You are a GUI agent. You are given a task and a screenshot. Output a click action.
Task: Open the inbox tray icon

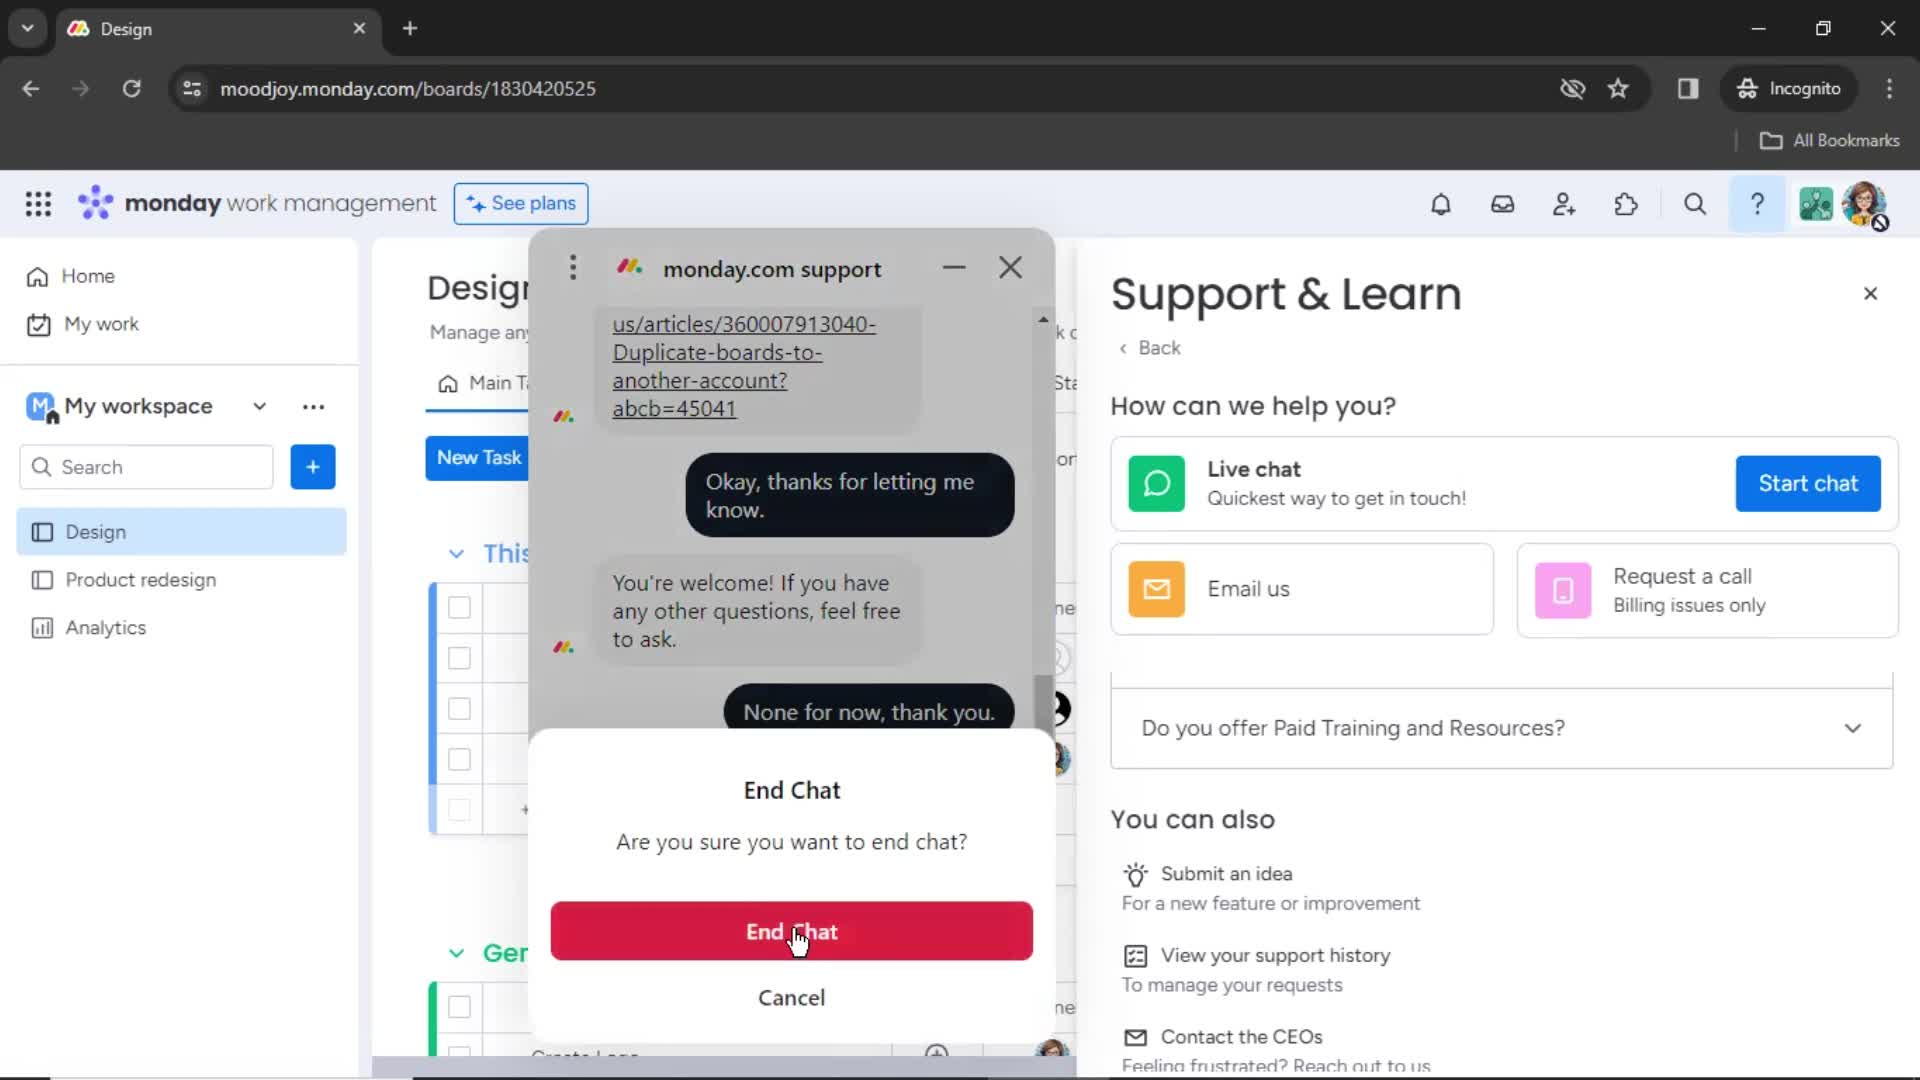coord(1502,204)
